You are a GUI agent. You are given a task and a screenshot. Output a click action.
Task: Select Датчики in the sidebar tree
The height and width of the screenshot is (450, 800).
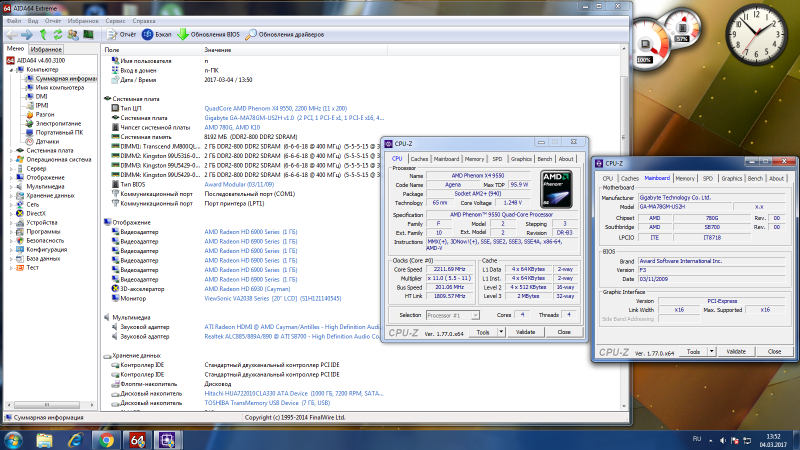click(47, 140)
